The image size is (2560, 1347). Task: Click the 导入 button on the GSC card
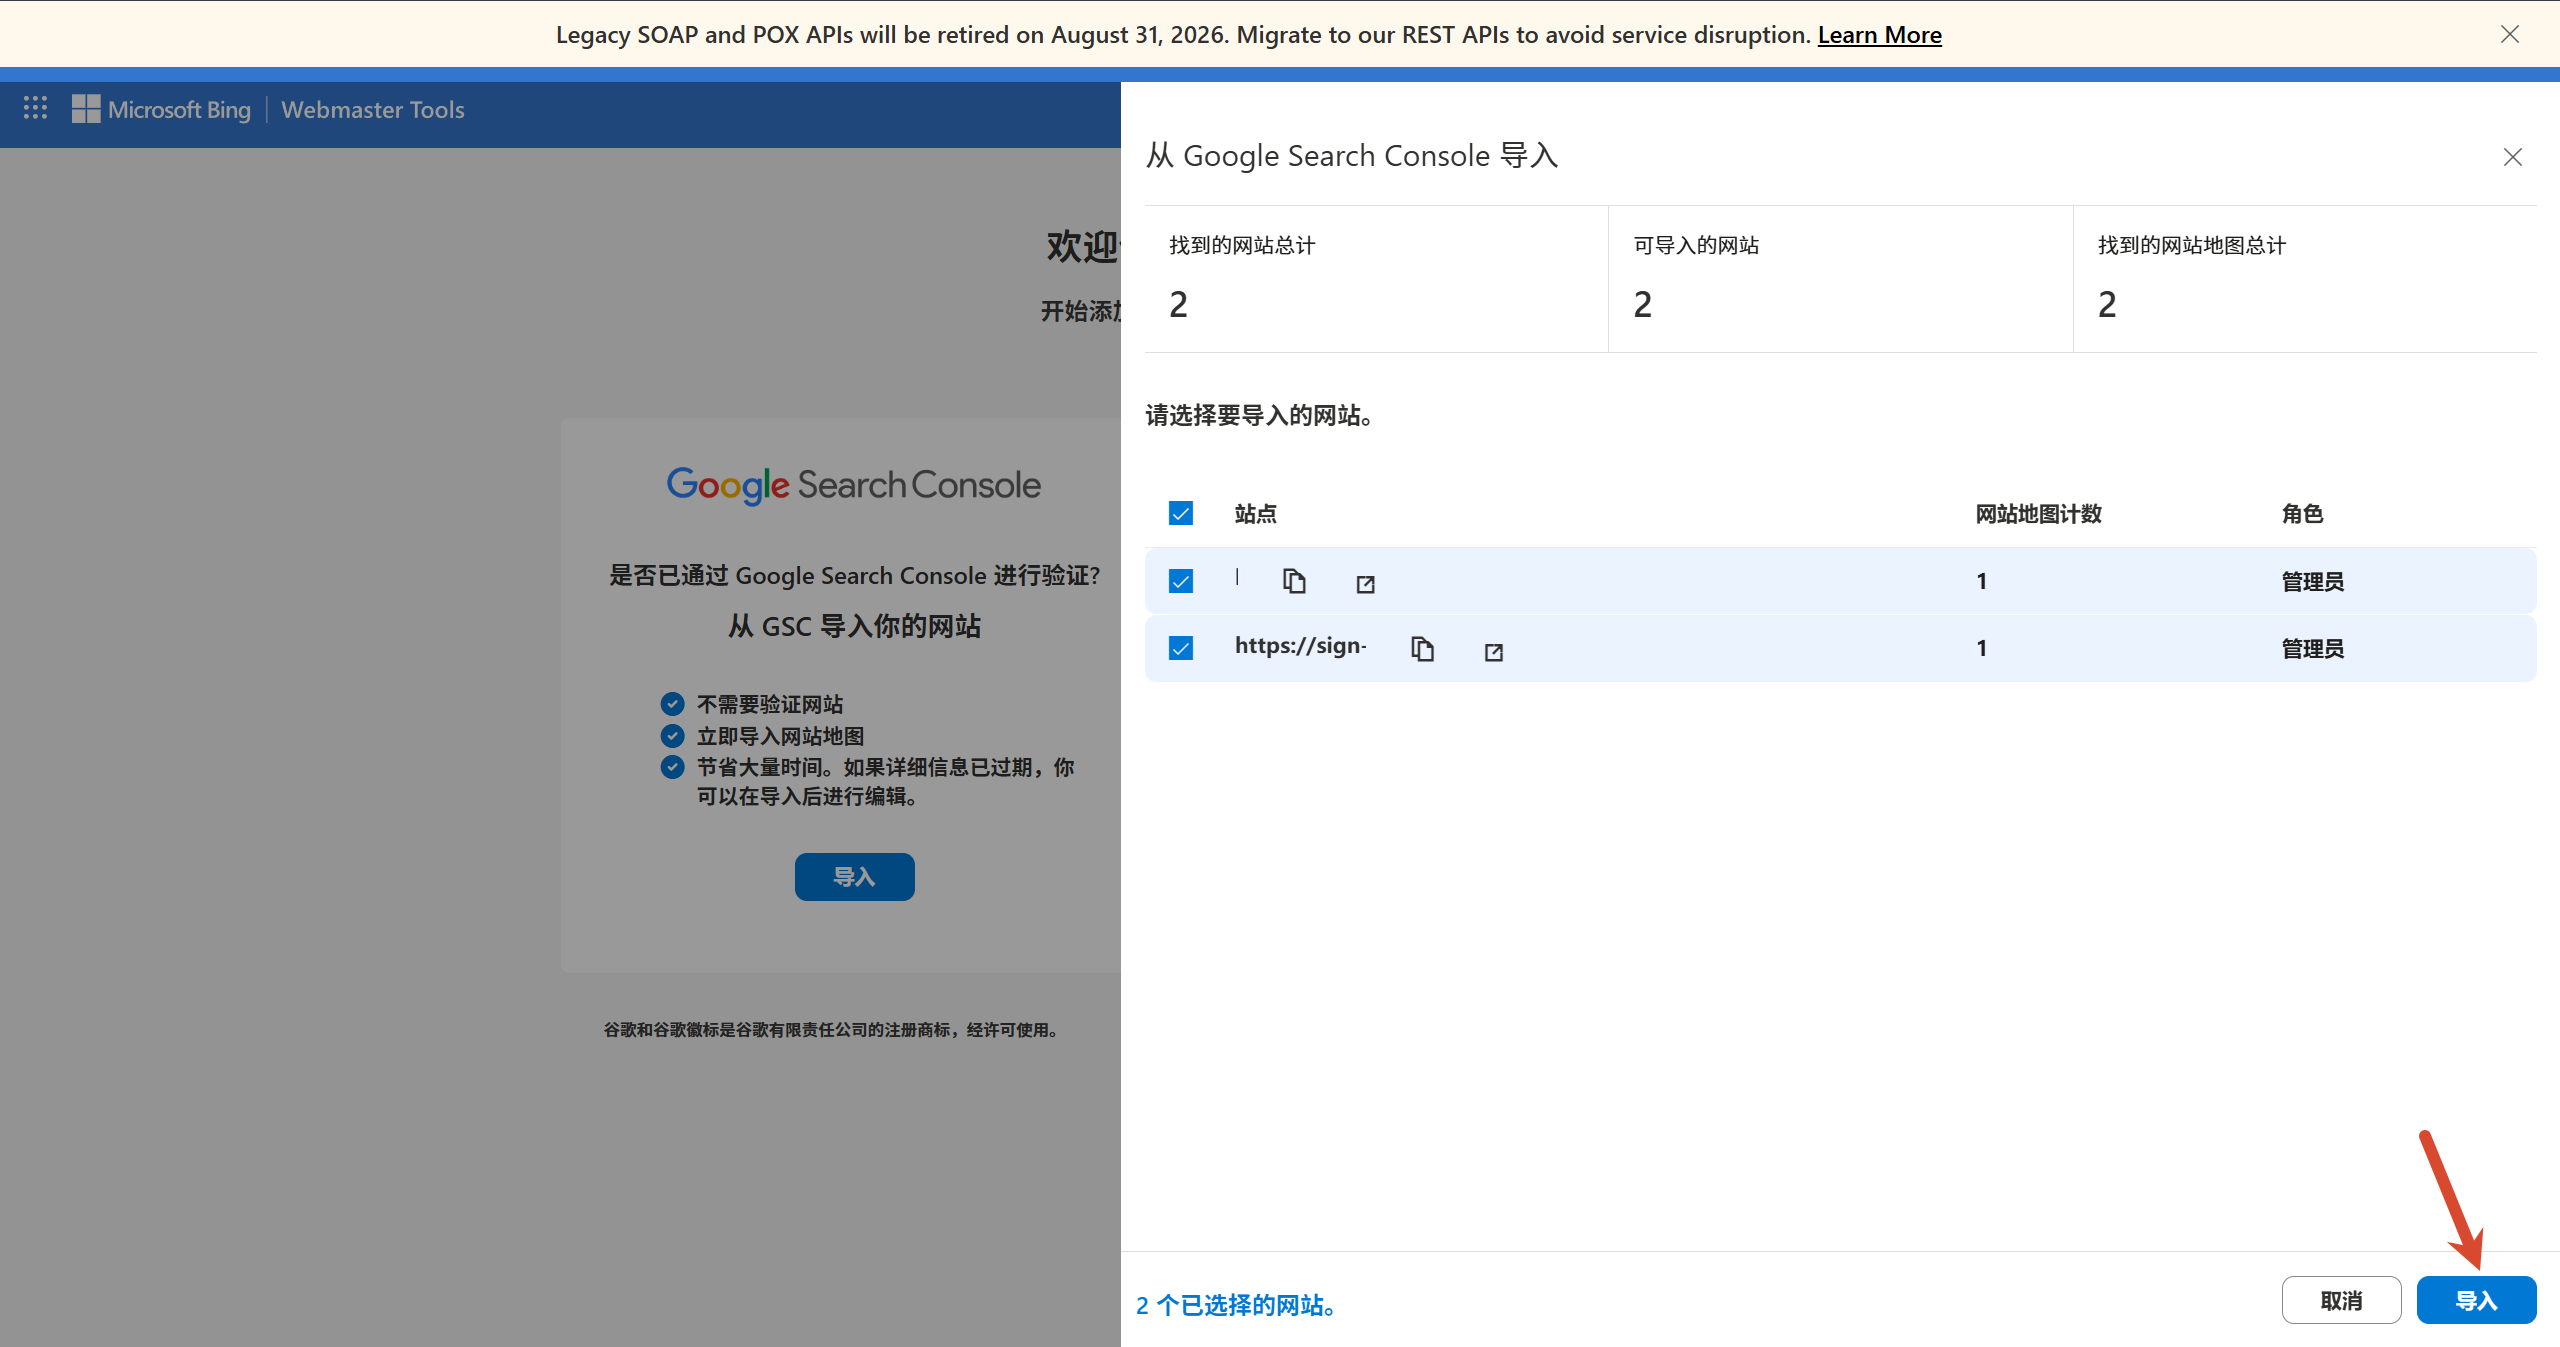pyautogui.click(x=854, y=877)
